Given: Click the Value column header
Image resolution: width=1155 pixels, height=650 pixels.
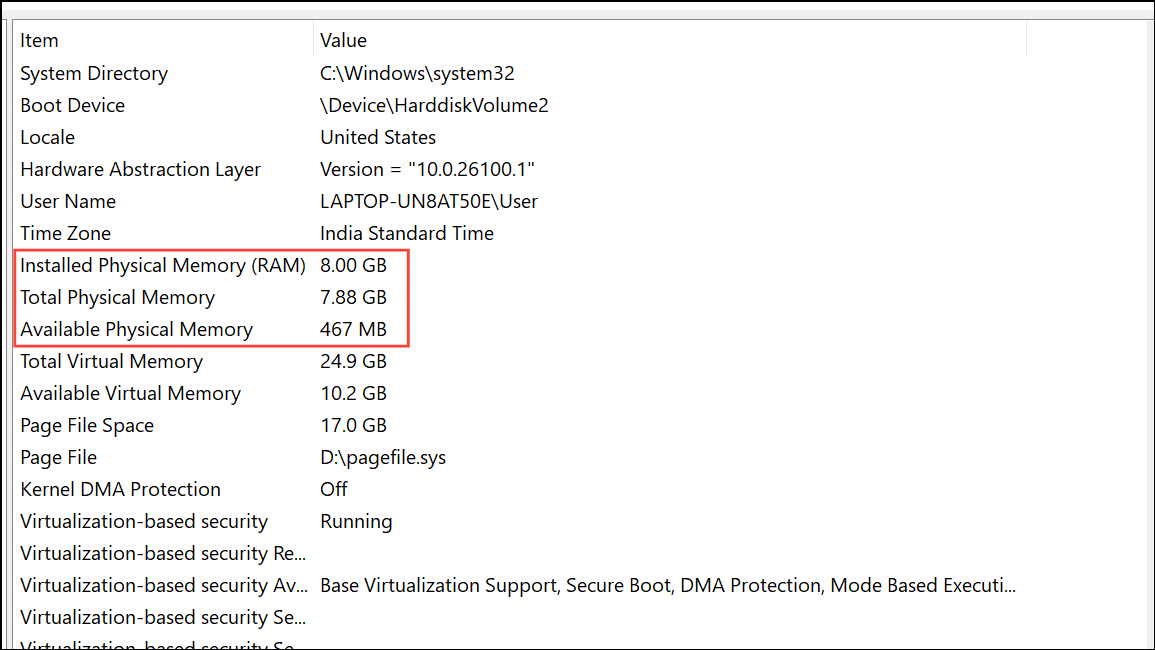Looking at the screenshot, I should click(670, 40).
